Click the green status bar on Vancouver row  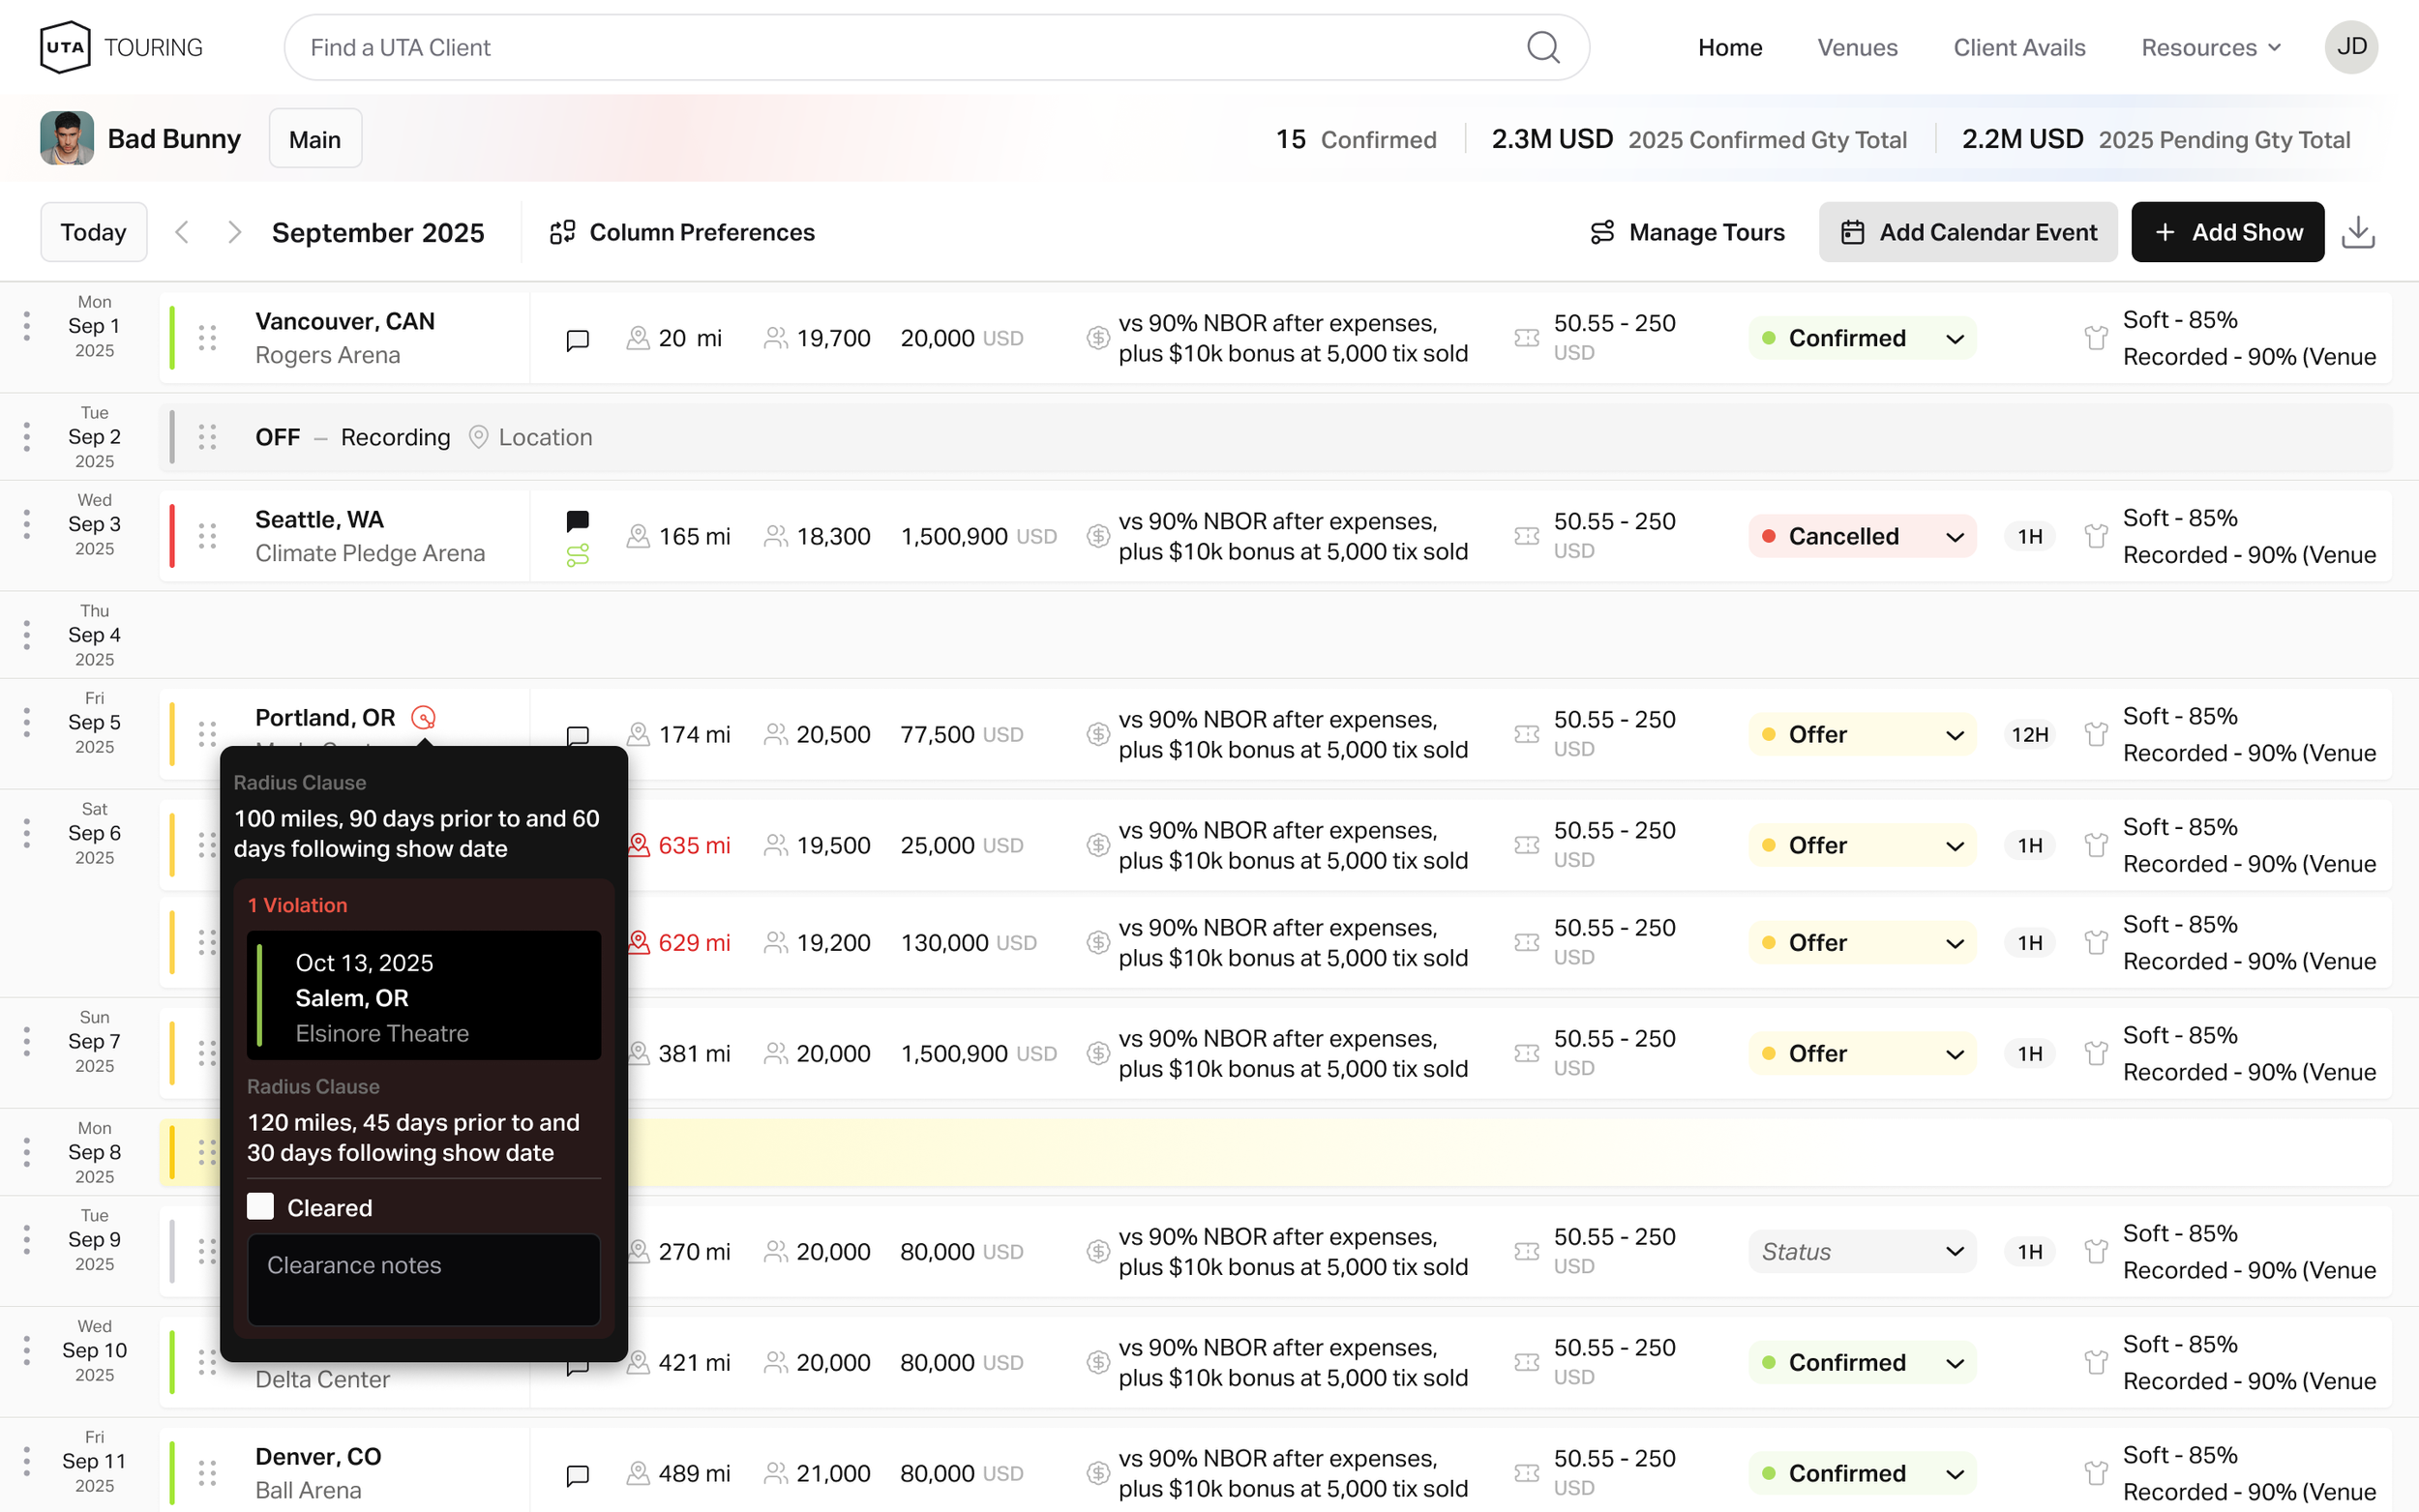click(x=172, y=338)
